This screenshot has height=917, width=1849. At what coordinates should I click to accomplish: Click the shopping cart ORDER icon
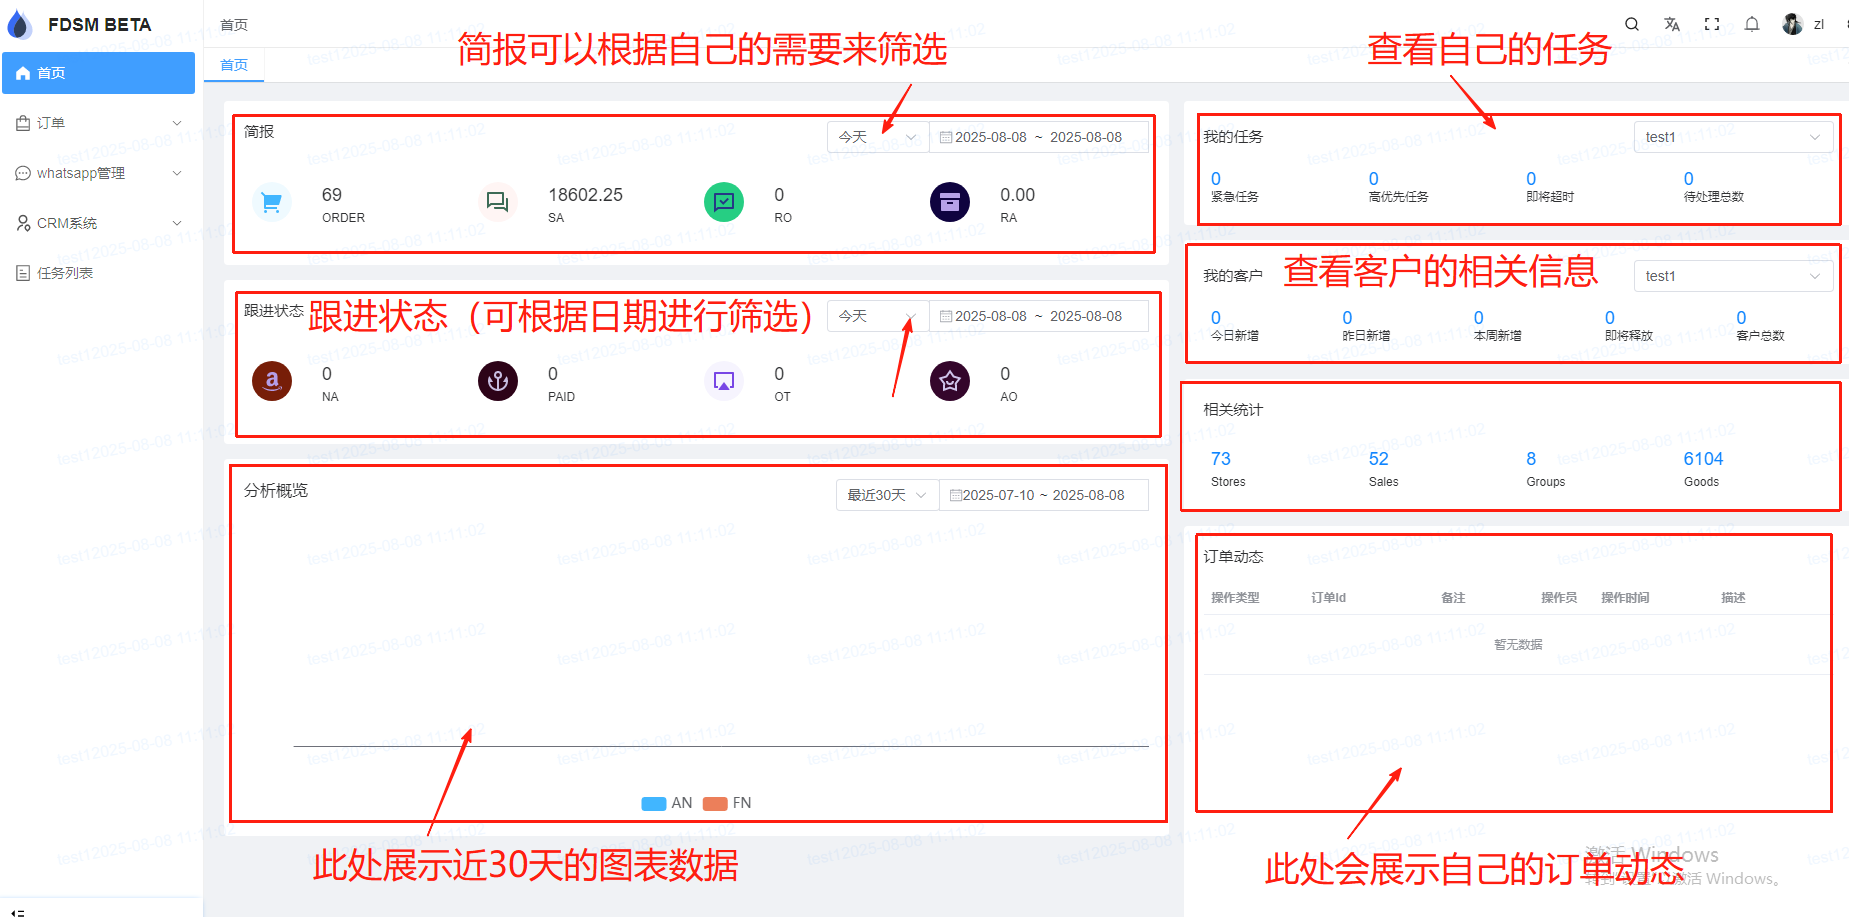(271, 203)
